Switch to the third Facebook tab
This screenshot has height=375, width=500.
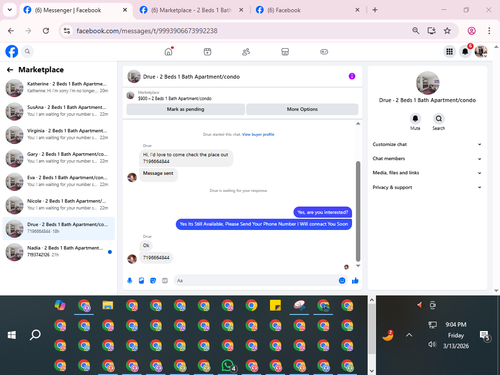[307, 10]
